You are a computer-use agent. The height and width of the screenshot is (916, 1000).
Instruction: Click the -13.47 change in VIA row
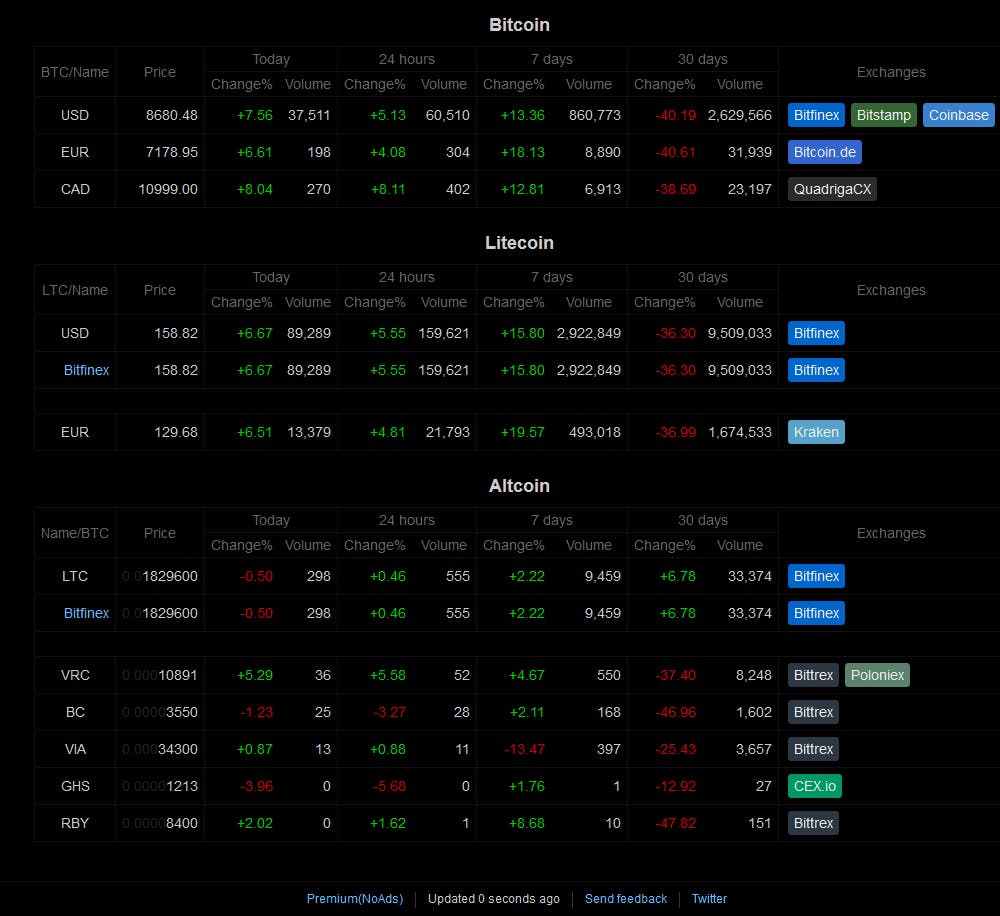pyautogui.click(x=524, y=749)
